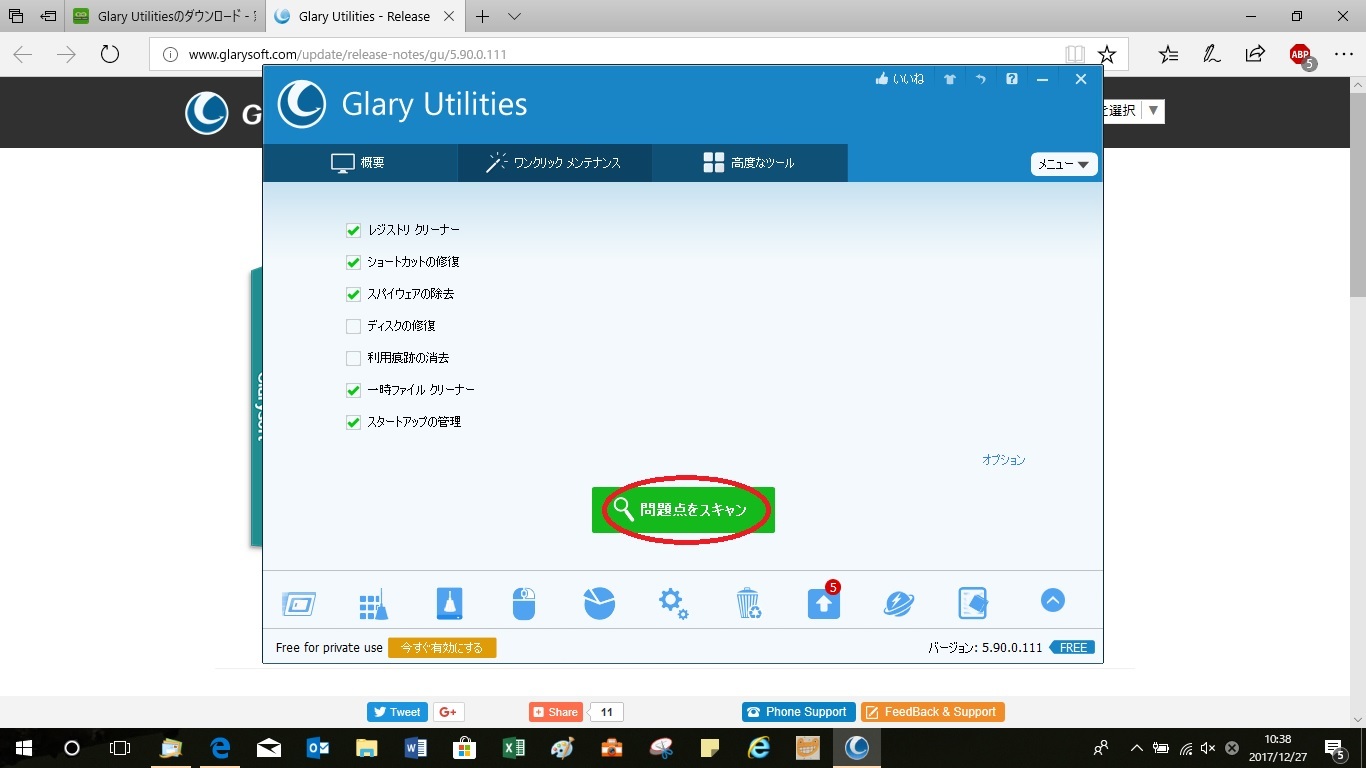The image size is (1366, 768).
Task: Enable the 利用痕跡の消去 checkbox
Action: pos(353,358)
